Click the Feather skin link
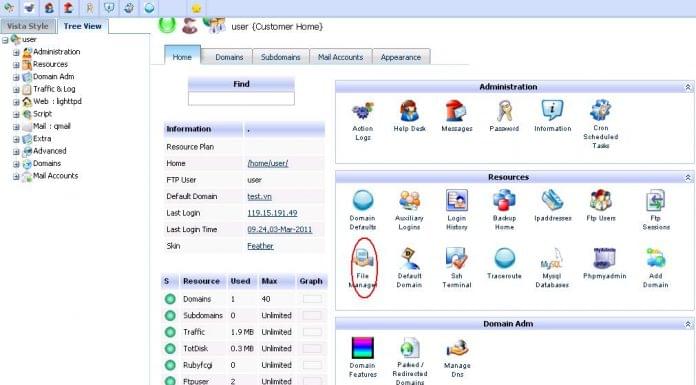This screenshot has height=385, width=696. pyautogui.click(x=260, y=246)
